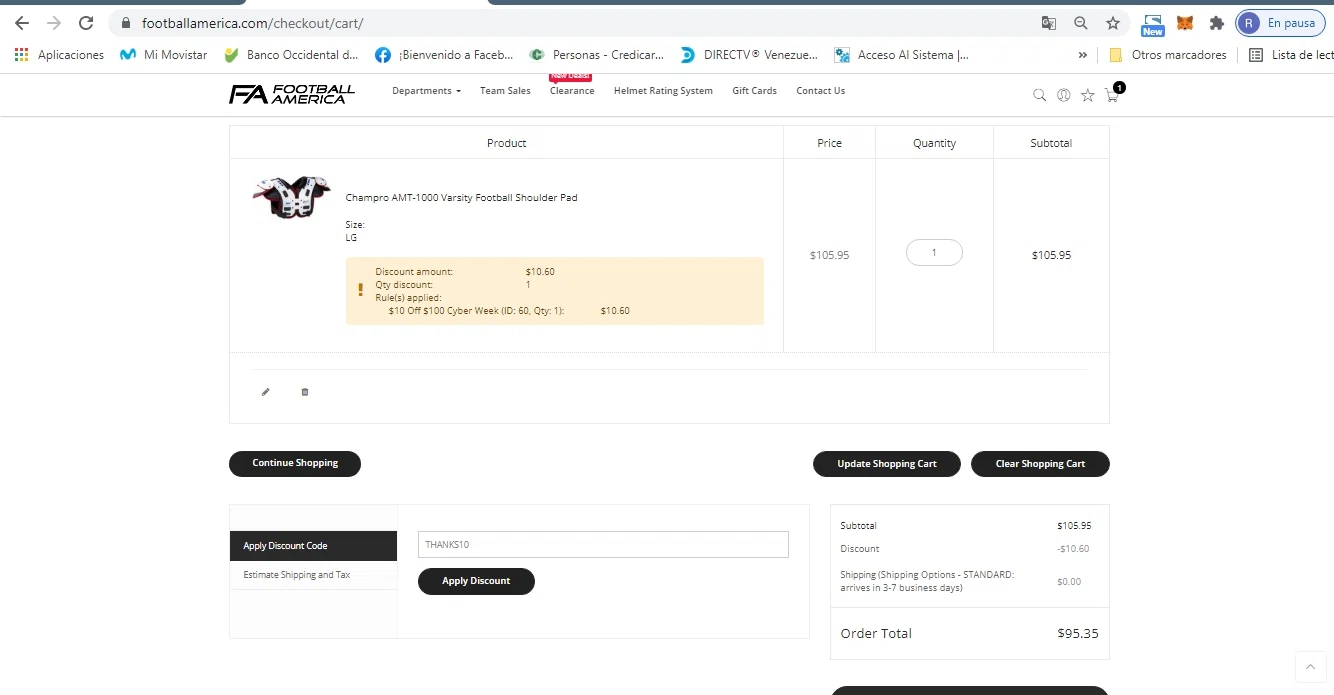Click the site search magnifier icon
This screenshot has height=695, width=1334.
click(1039, 95)
